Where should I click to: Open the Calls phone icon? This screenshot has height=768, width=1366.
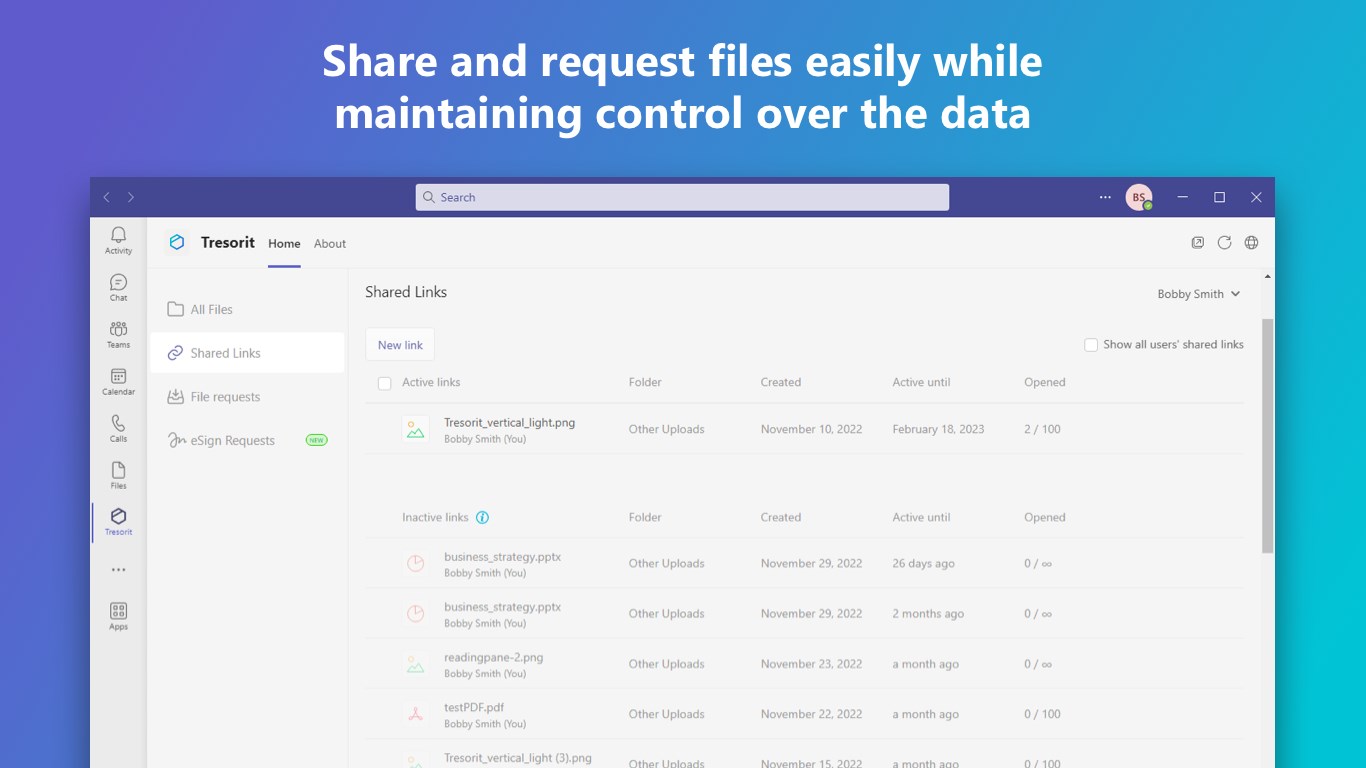pos(118,428)
